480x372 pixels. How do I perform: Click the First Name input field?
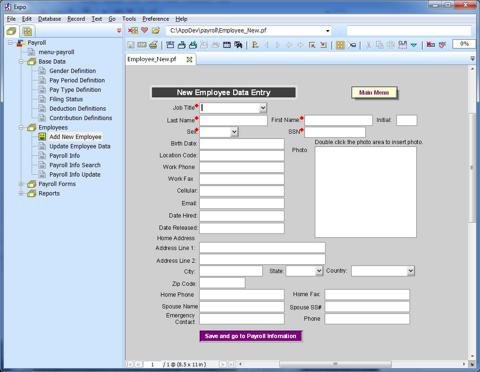(x=338, y=120)
